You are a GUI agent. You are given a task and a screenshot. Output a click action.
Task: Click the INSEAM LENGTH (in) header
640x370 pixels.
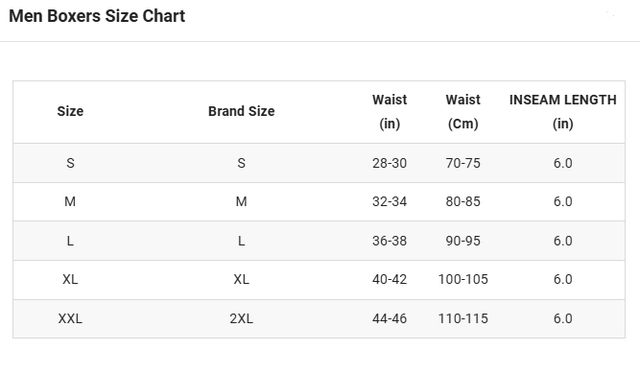(x=563, y=112)
